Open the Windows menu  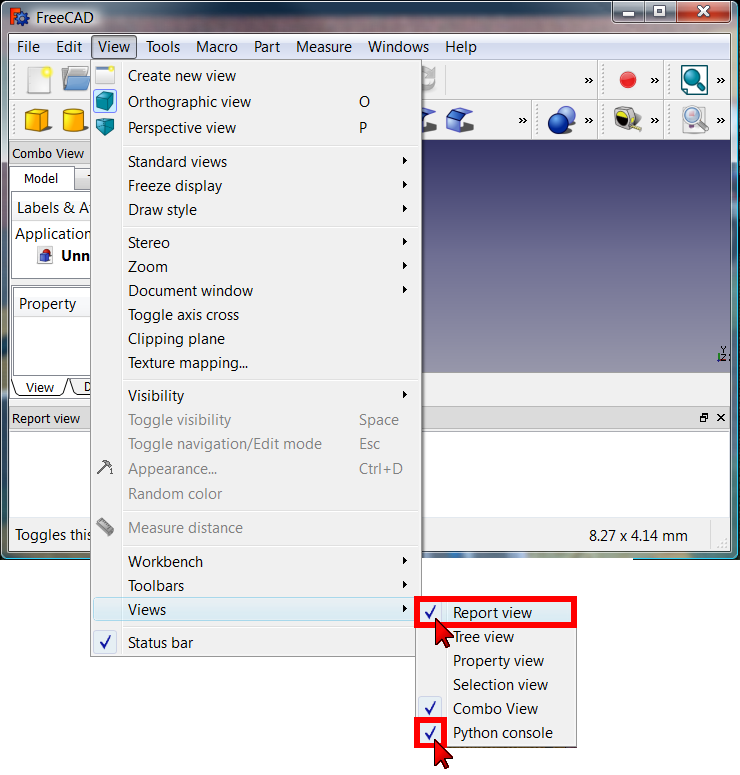pyautogui.click(x=398, y=47)
